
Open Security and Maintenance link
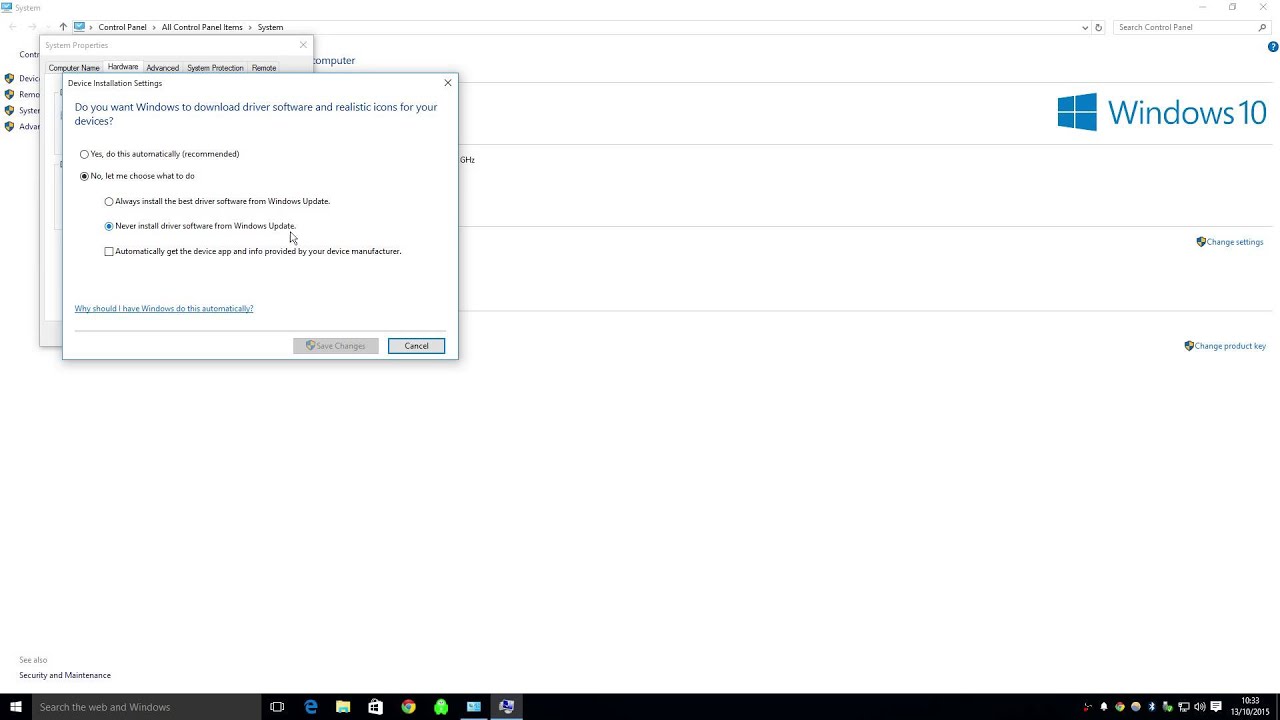pyautogui.click(x=65, y=675)
